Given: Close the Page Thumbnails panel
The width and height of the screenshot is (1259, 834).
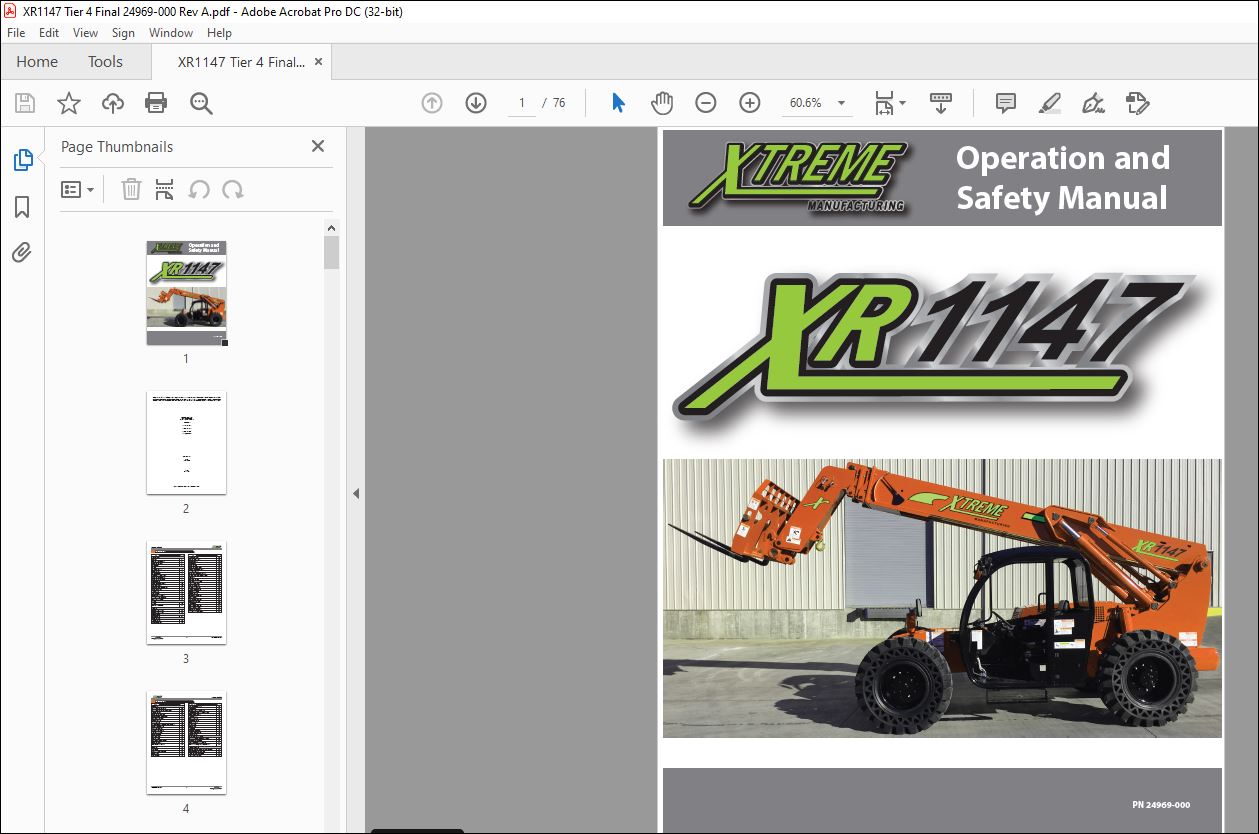Looking at the screenshot, I should coord(318,146).
